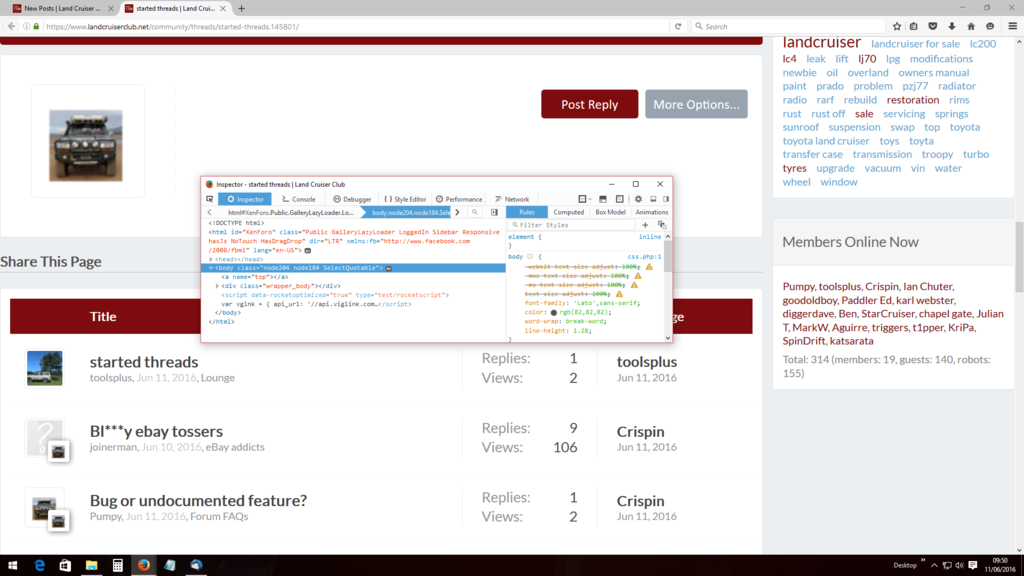Click the Filter Styles field
Image resolution: width=1024 pixels, height=576 pixels.
[571, 225]
